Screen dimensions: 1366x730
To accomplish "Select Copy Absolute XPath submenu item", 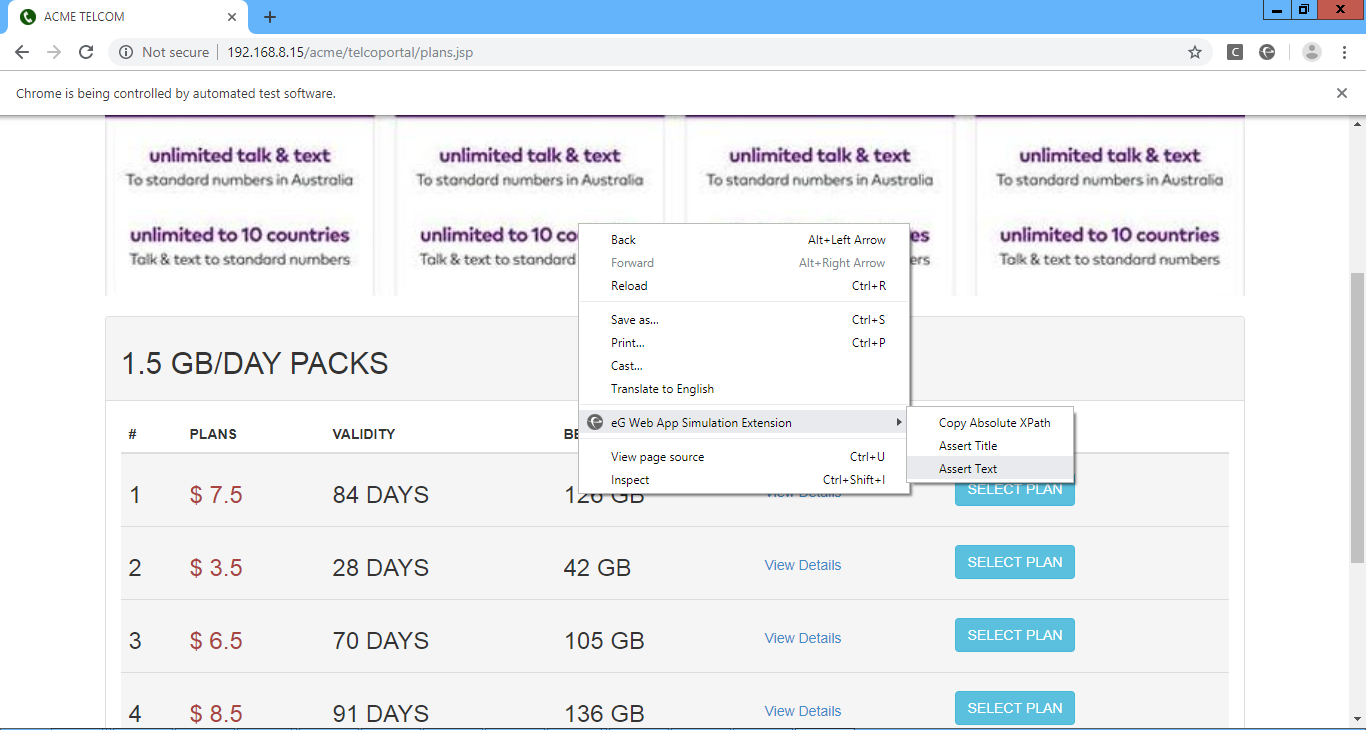I will point(990,423).
